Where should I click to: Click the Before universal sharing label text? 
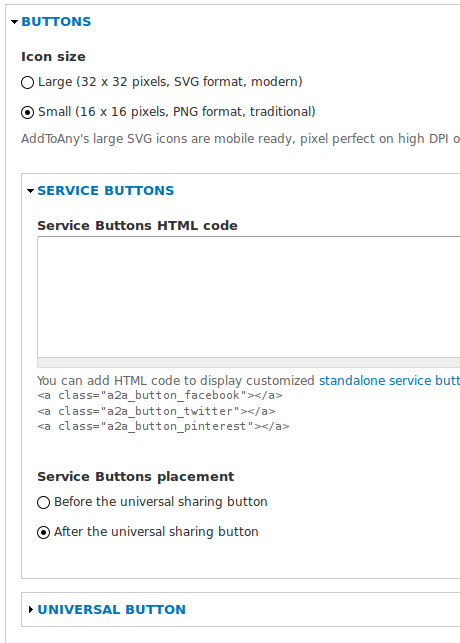point(161,502)
